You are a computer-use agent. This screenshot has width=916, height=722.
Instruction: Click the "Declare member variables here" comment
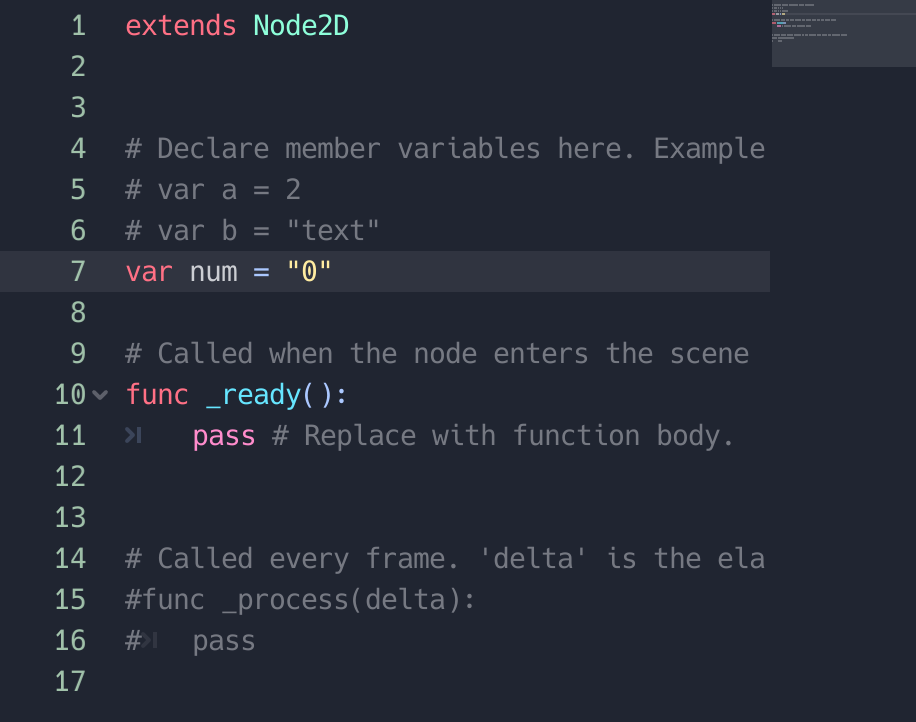[x=445, y=149]
